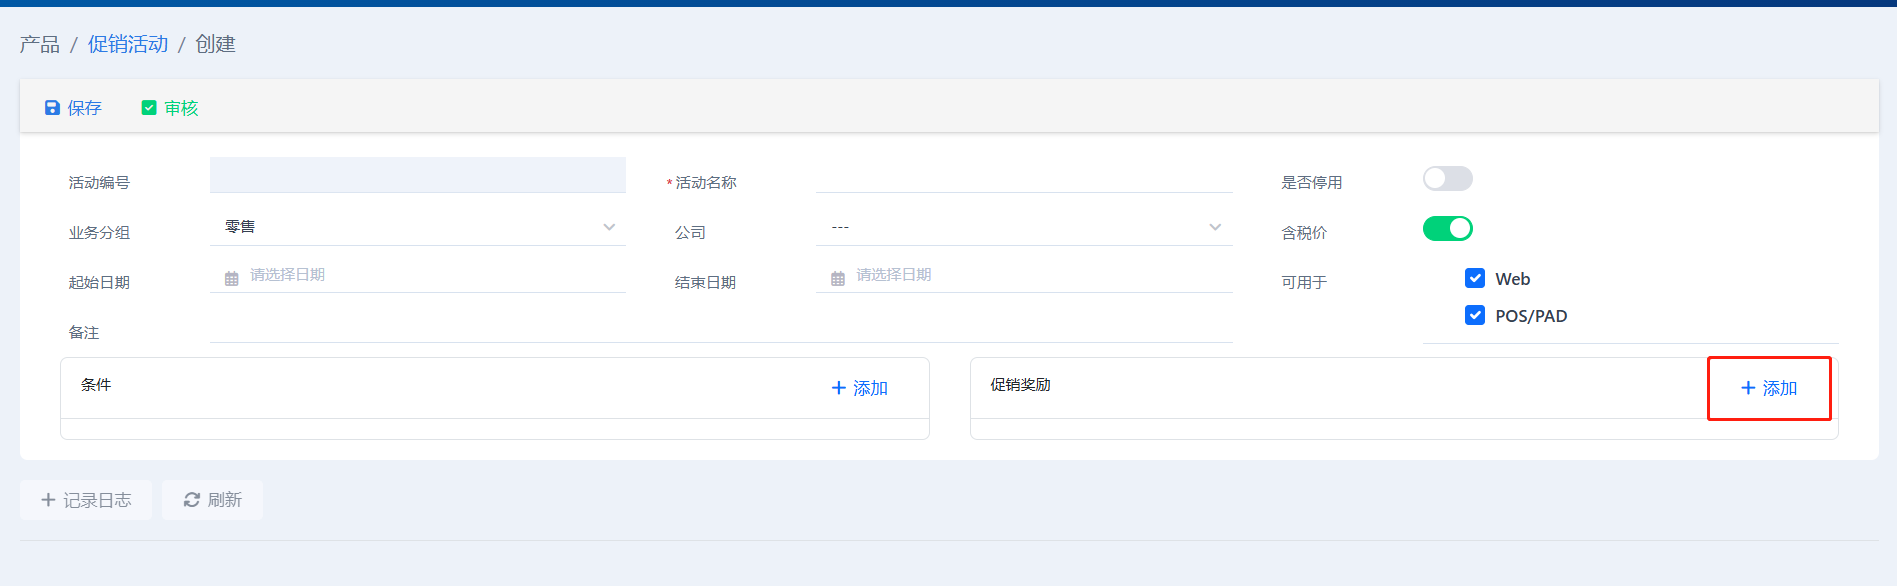
Task: Click the 审核 button label
Action: [x=182, y=108]
